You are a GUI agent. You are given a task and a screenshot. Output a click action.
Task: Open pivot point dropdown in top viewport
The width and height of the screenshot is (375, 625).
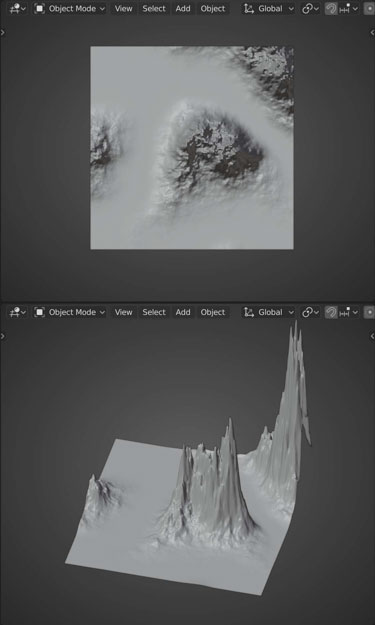[310, 8]
